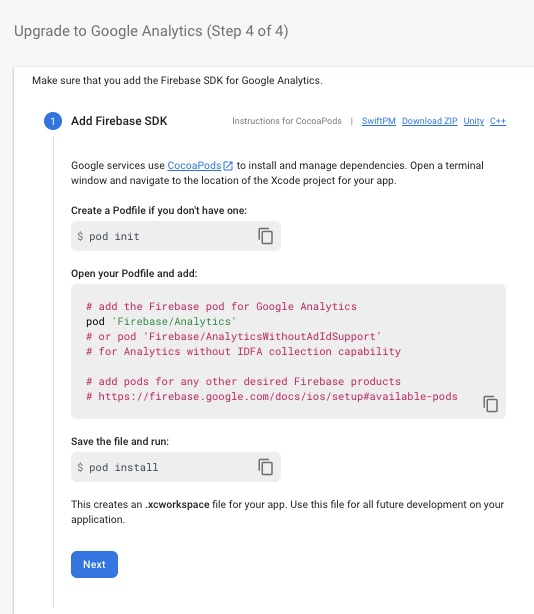Click the Upgrade to Google Analytics title

[x=151, y=31]
